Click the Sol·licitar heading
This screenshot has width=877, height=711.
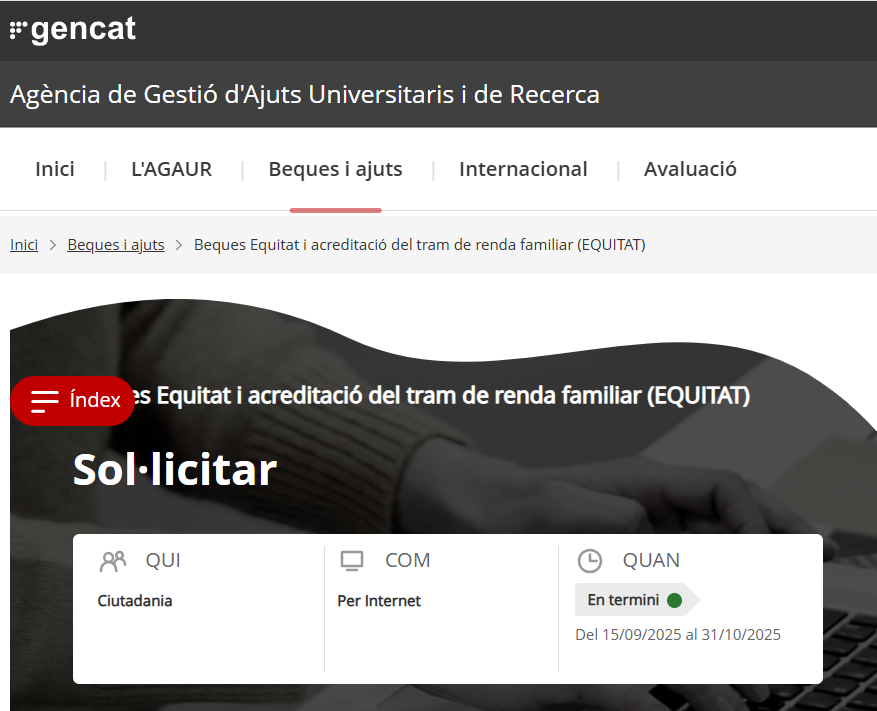(174, 470)
